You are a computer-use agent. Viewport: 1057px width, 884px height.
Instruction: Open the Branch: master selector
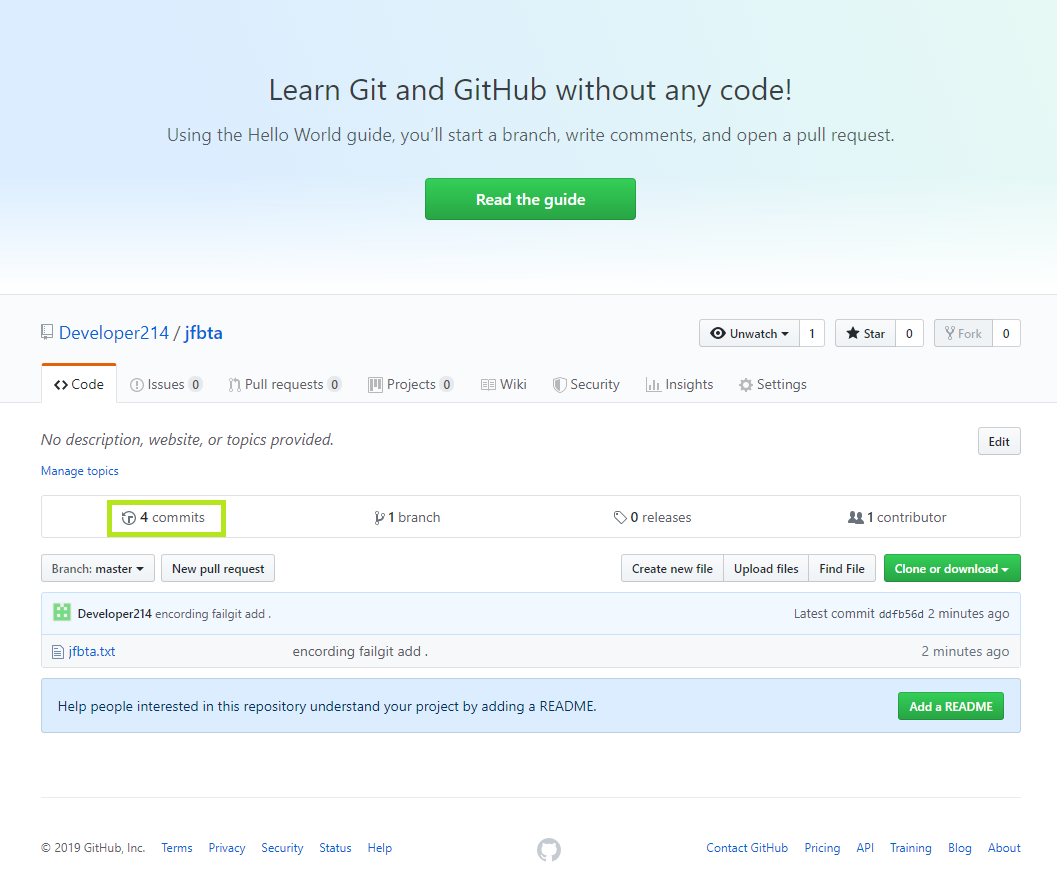coord(98,568)
